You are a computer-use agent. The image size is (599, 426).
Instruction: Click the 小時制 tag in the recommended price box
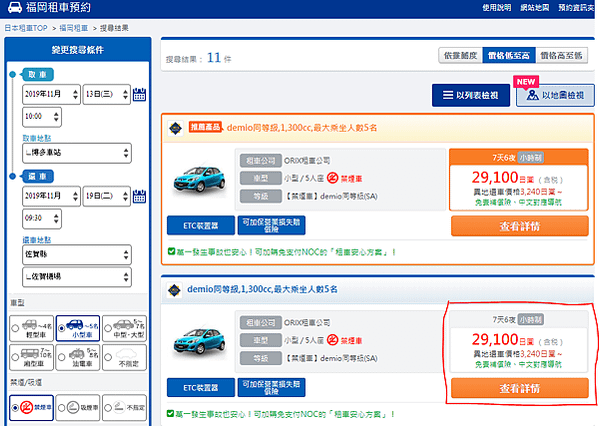[x=531, y=157]
